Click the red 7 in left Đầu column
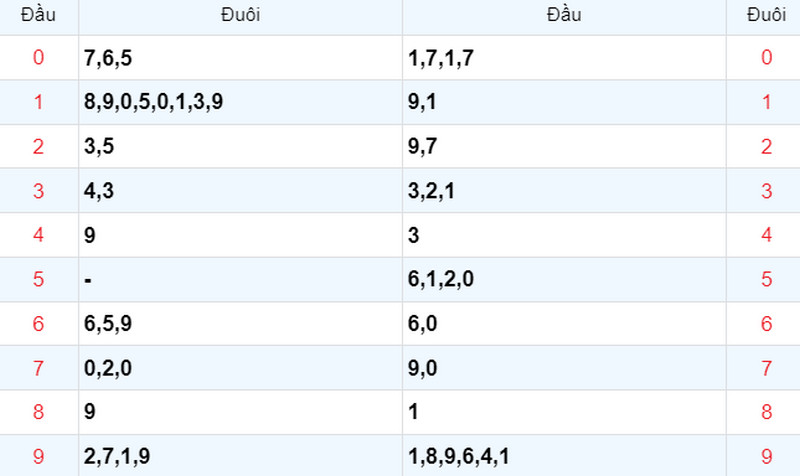The width and height of the screenshot is (800, 476). (x=38, y=368)
